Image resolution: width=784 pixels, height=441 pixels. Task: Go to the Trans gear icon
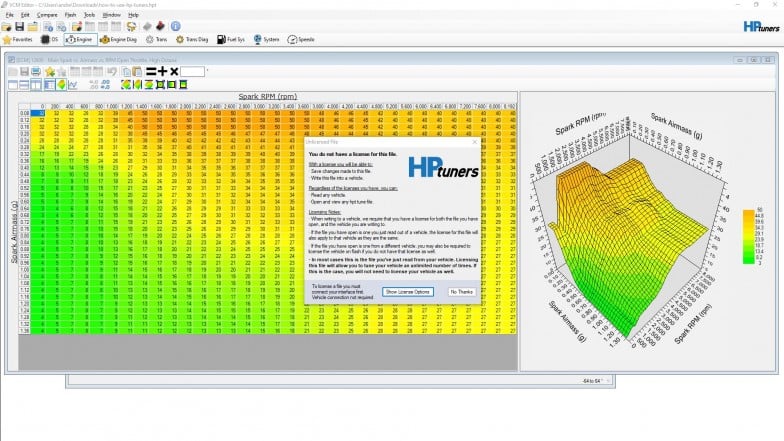tap(155, 40)
